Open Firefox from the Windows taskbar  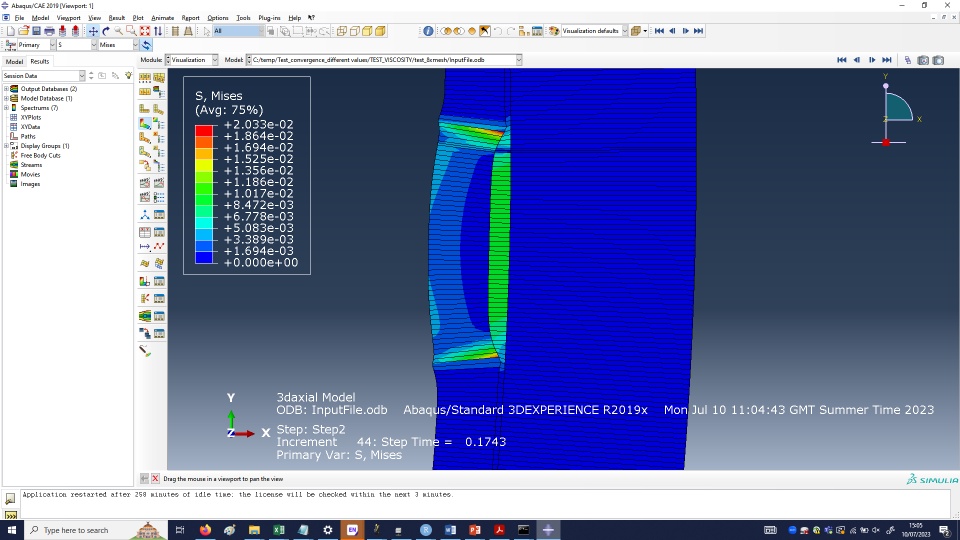205,530
